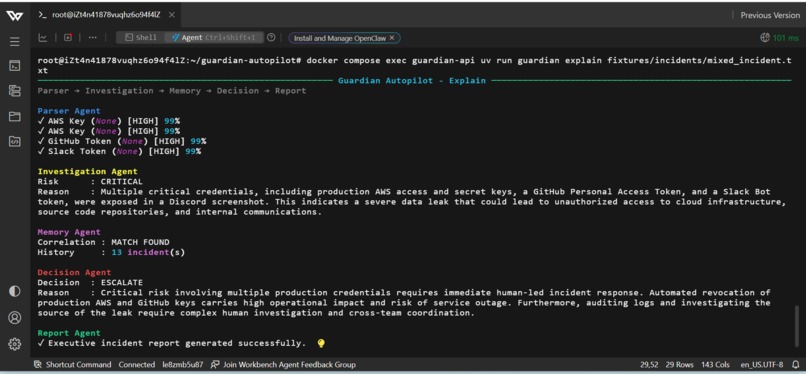
Task: Click the new session icon with red dot
Action: tap(68, 38)
